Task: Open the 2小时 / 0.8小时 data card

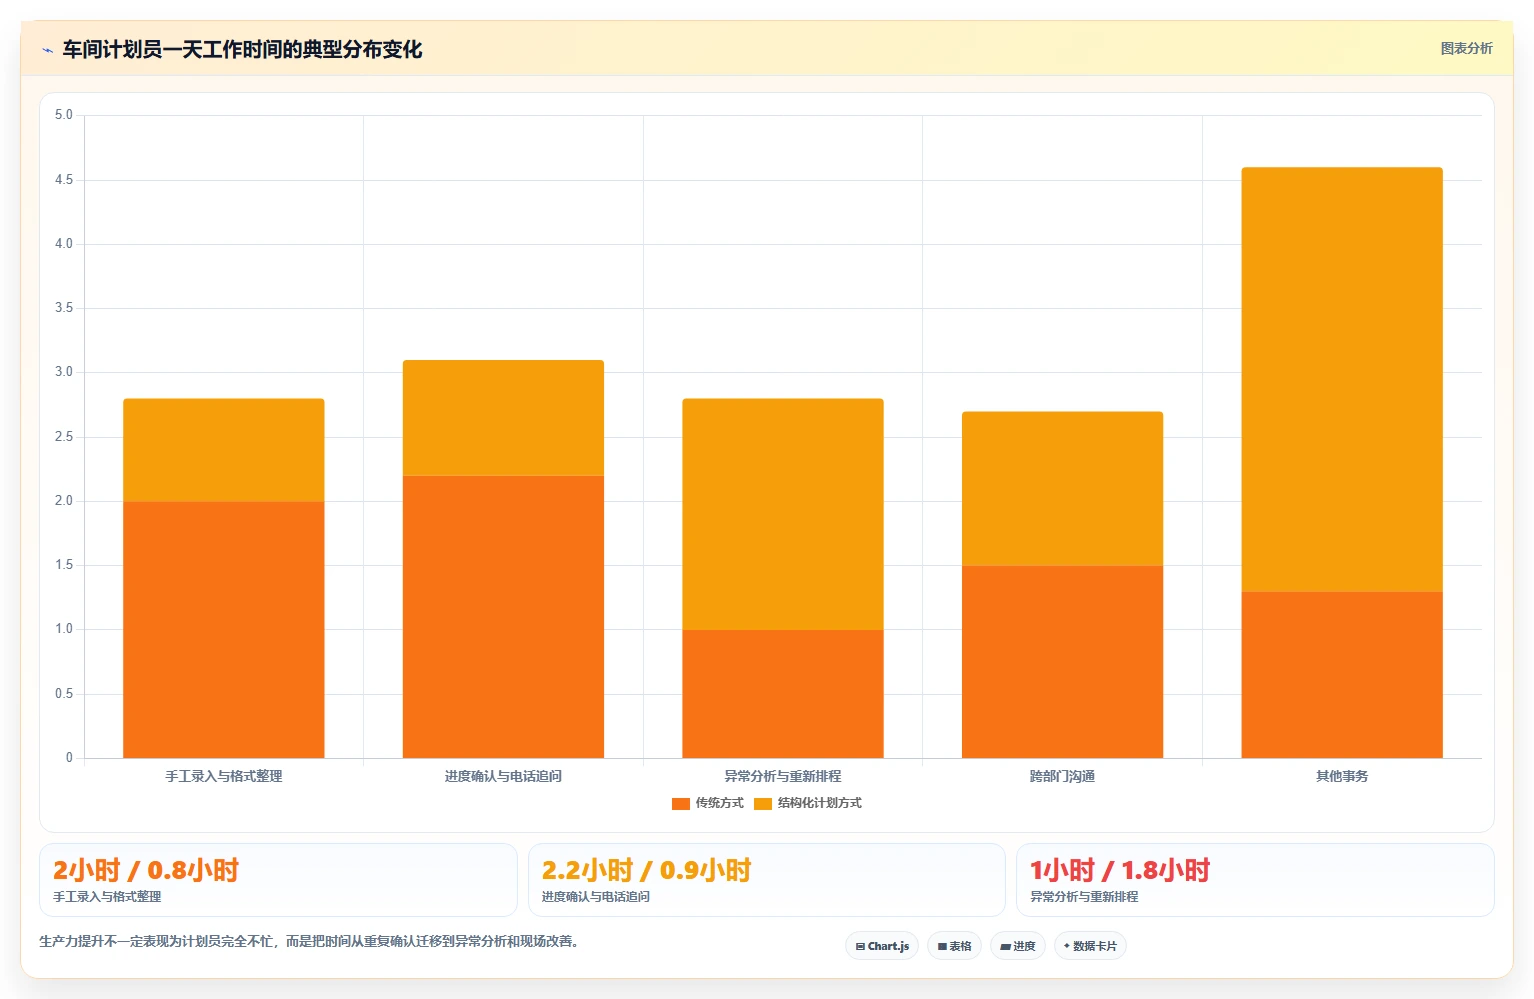Action: coord(278,880)
